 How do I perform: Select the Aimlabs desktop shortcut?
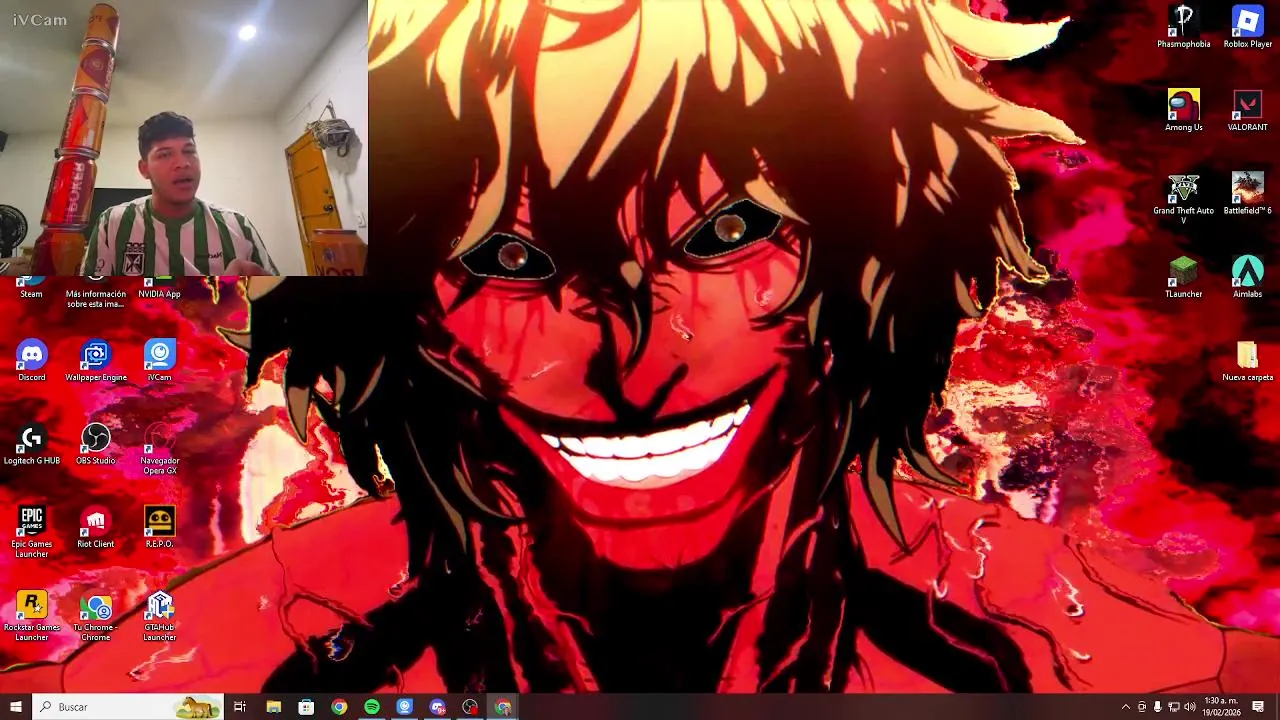pos(1248,277)
